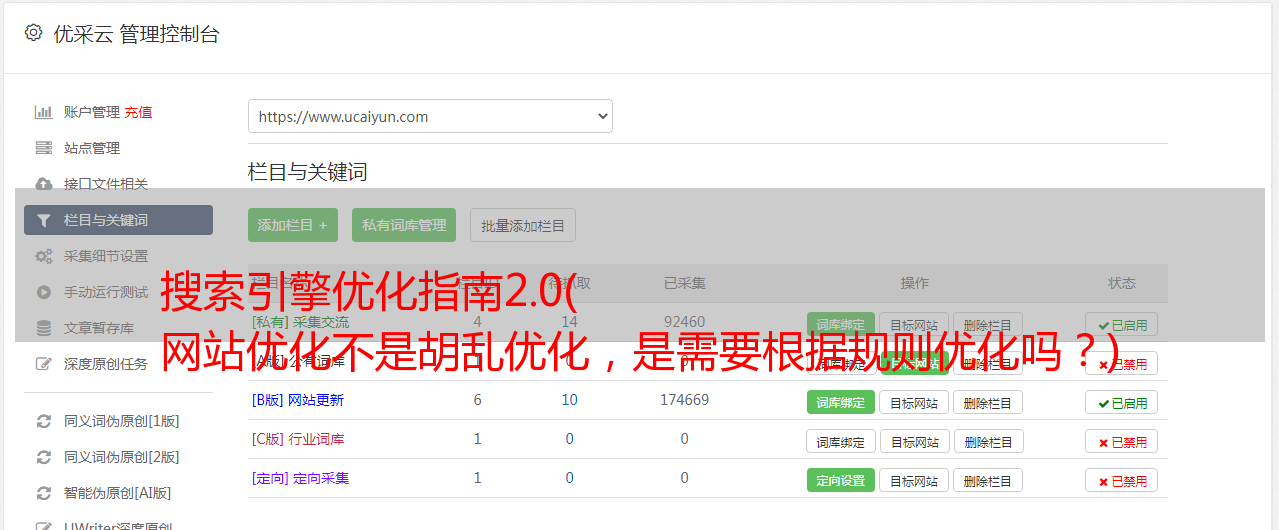The height and width of the screenshot is (530, 1279).
Task: Go to 站点管理 in the sidebar
Action: click(x=92, y=148)
